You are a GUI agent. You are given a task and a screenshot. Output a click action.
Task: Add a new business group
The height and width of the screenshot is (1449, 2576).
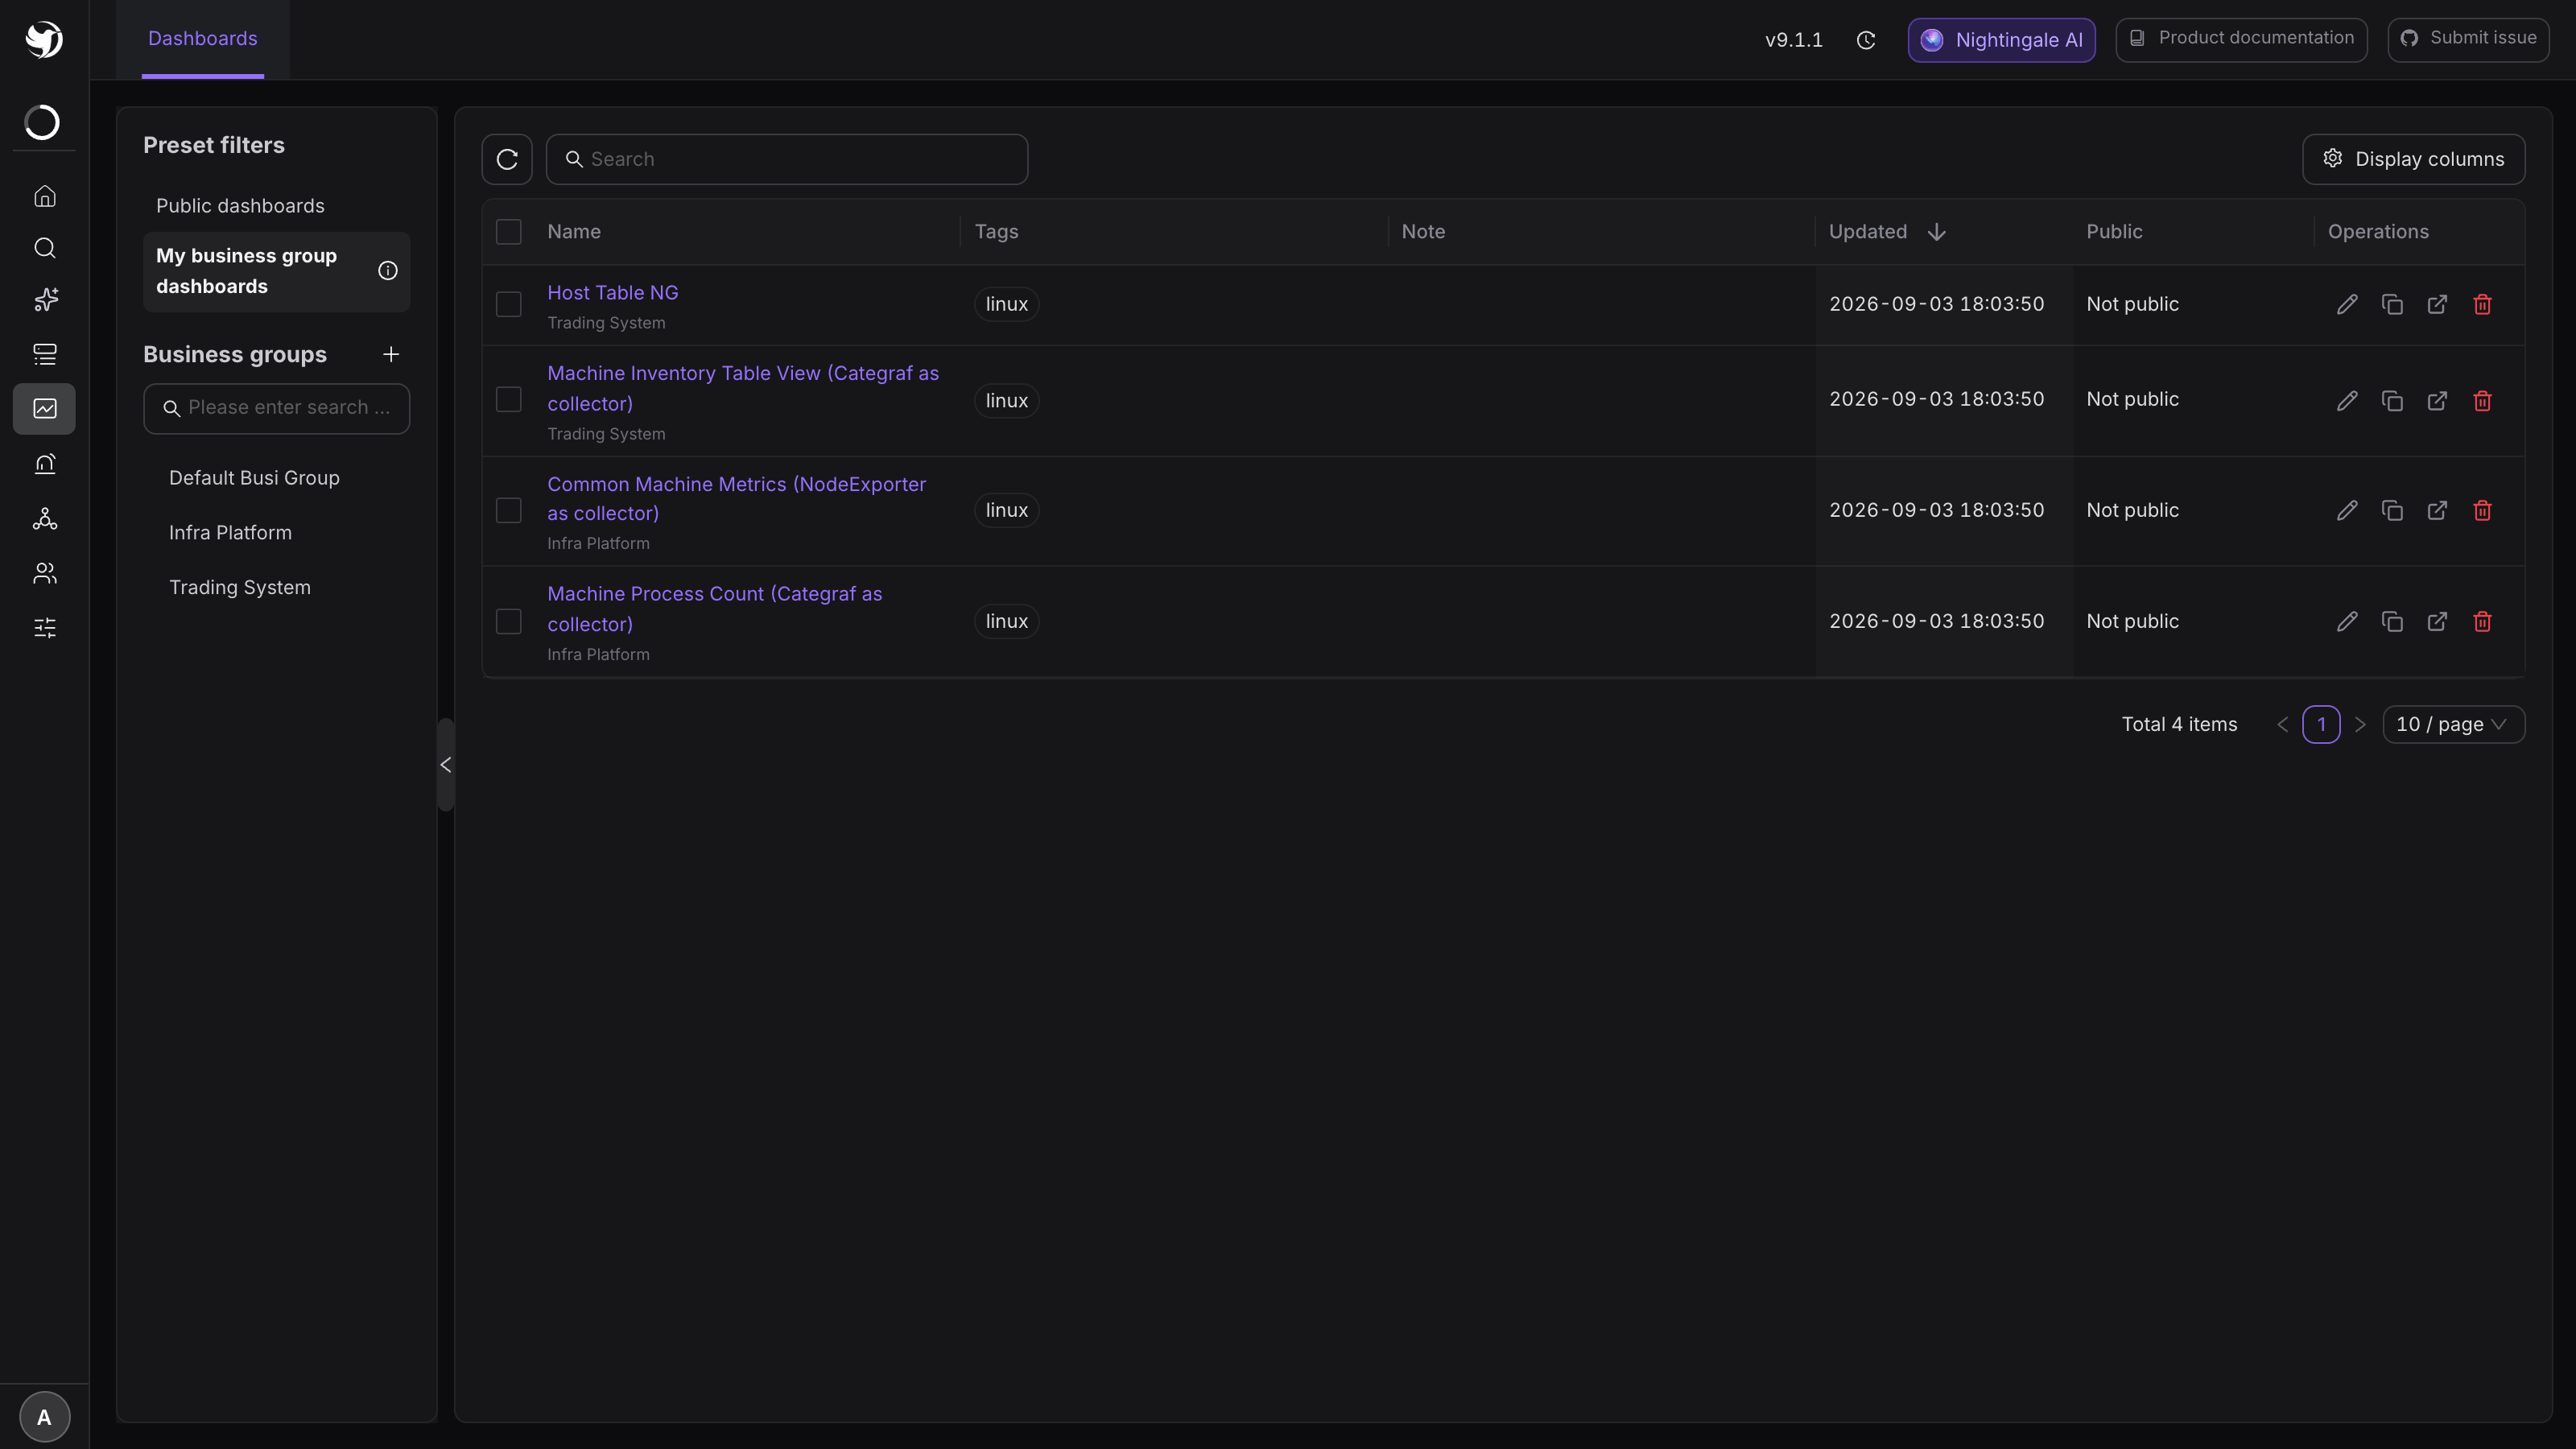(x=391, y=355)
